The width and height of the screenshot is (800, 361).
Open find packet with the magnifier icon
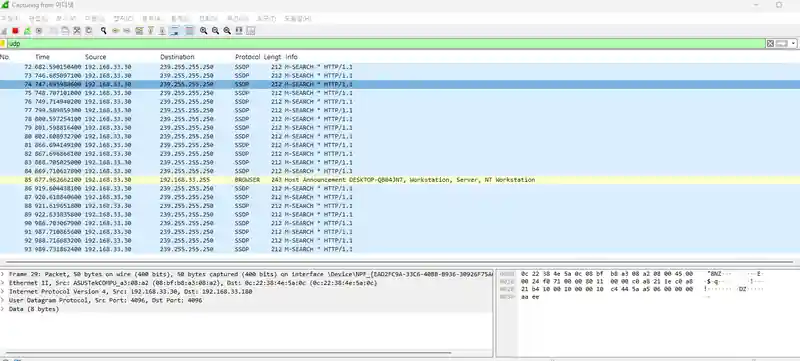click(104, 31)
